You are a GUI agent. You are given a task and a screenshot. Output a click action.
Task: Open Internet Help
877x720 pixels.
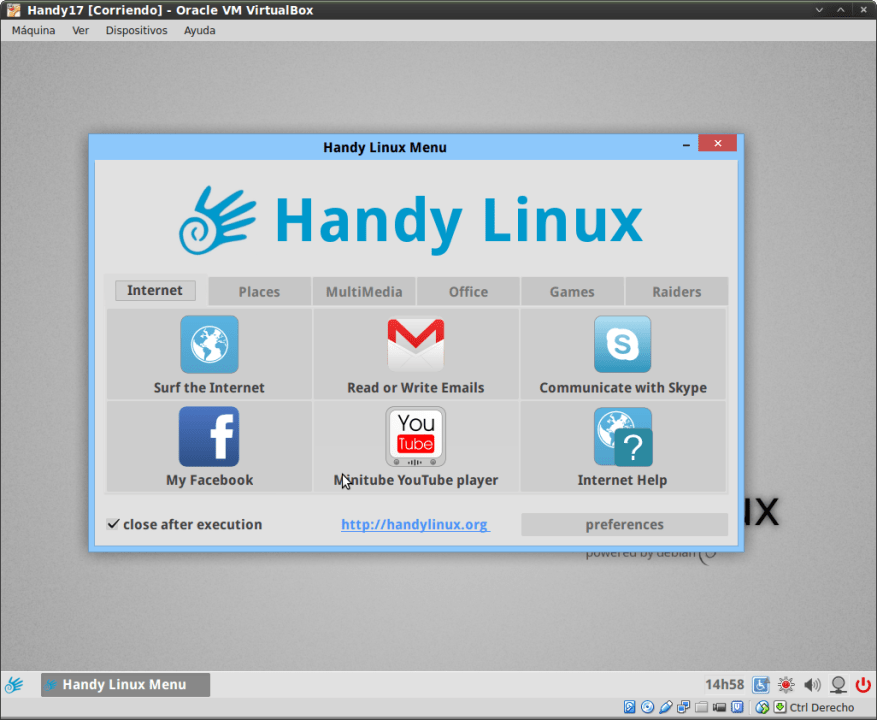coord(622,436)
